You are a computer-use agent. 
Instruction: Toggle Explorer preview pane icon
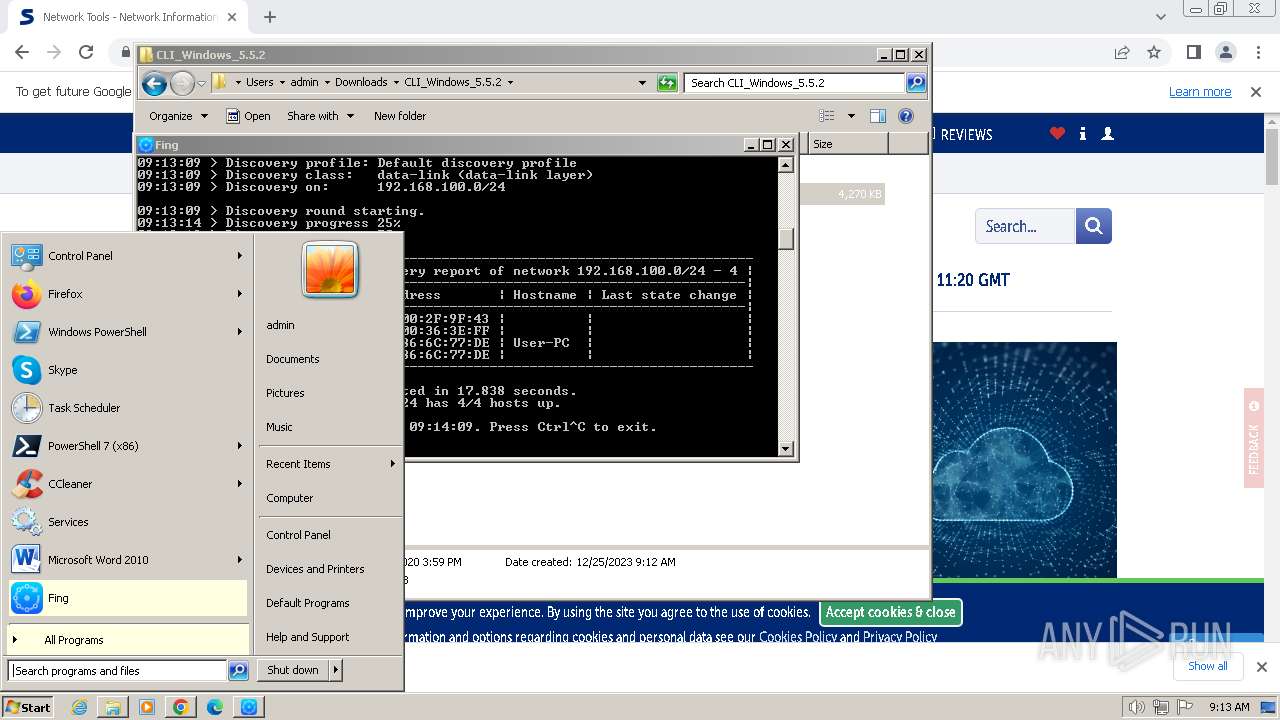[878, 116]
